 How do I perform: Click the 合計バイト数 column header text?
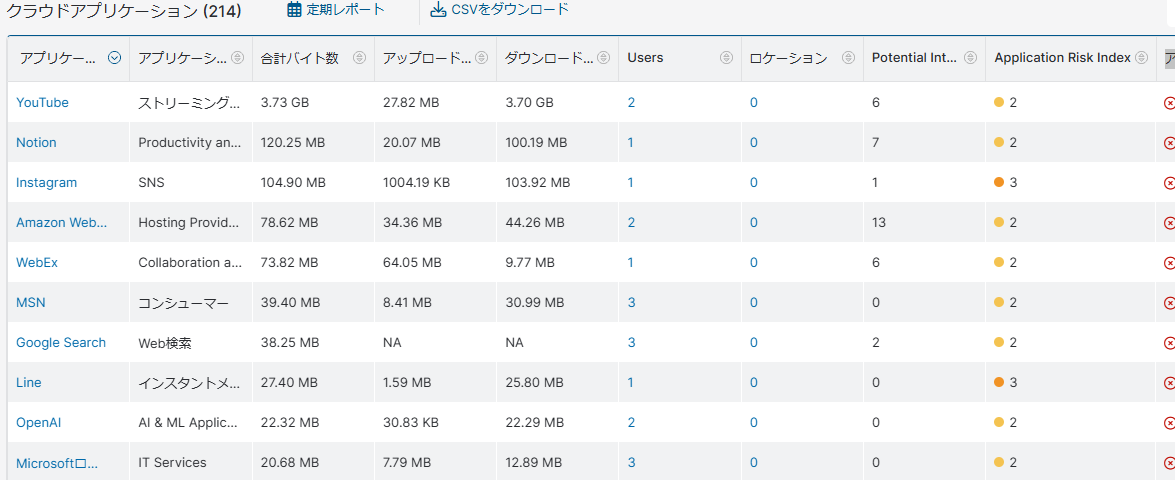coord(300,58)
